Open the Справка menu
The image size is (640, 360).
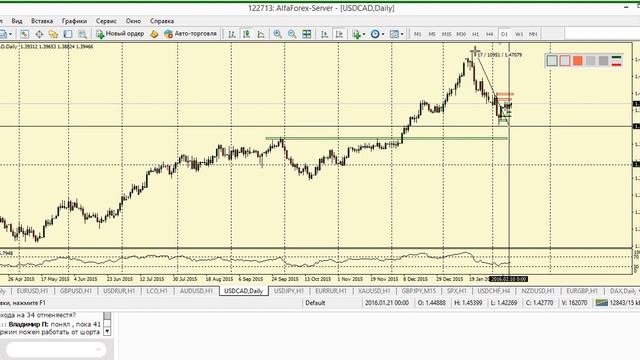tap(162, 21)
